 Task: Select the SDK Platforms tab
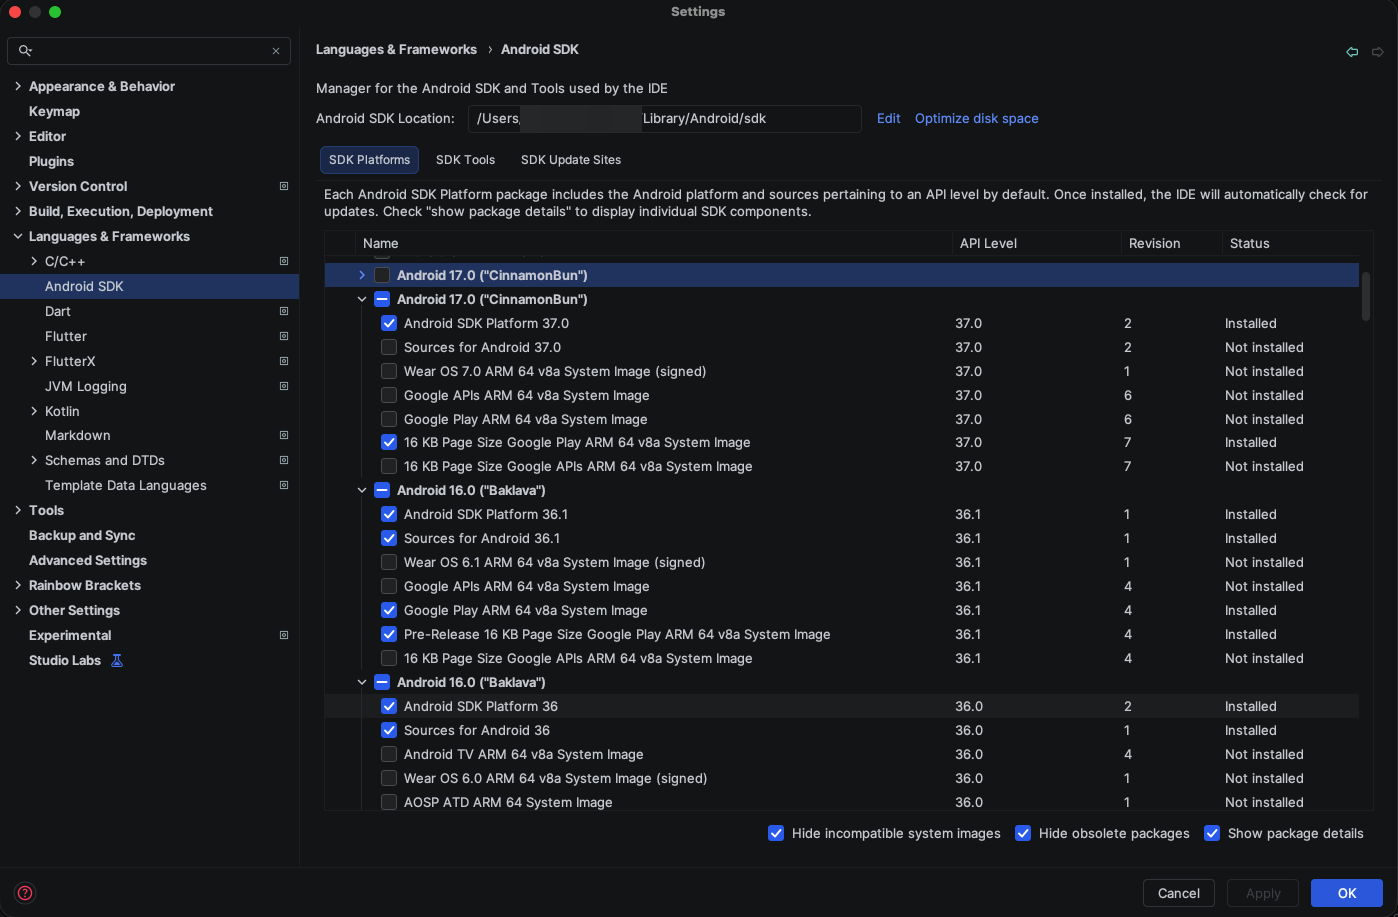[x=369, y=160]
